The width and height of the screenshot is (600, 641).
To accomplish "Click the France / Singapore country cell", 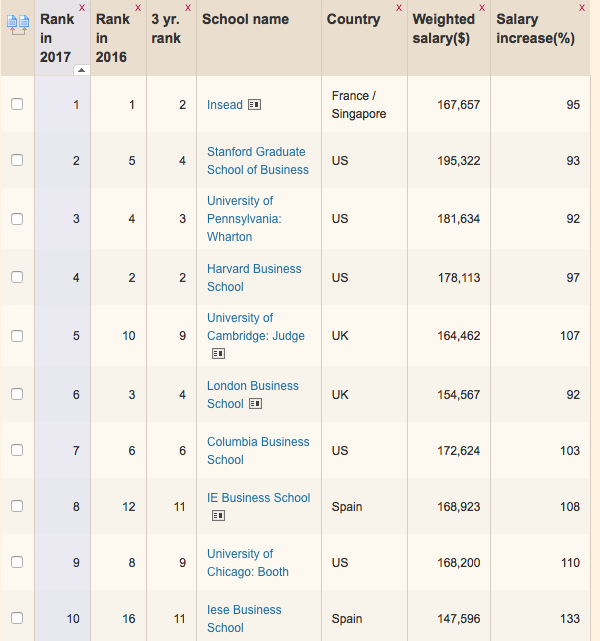I will 358,105.
